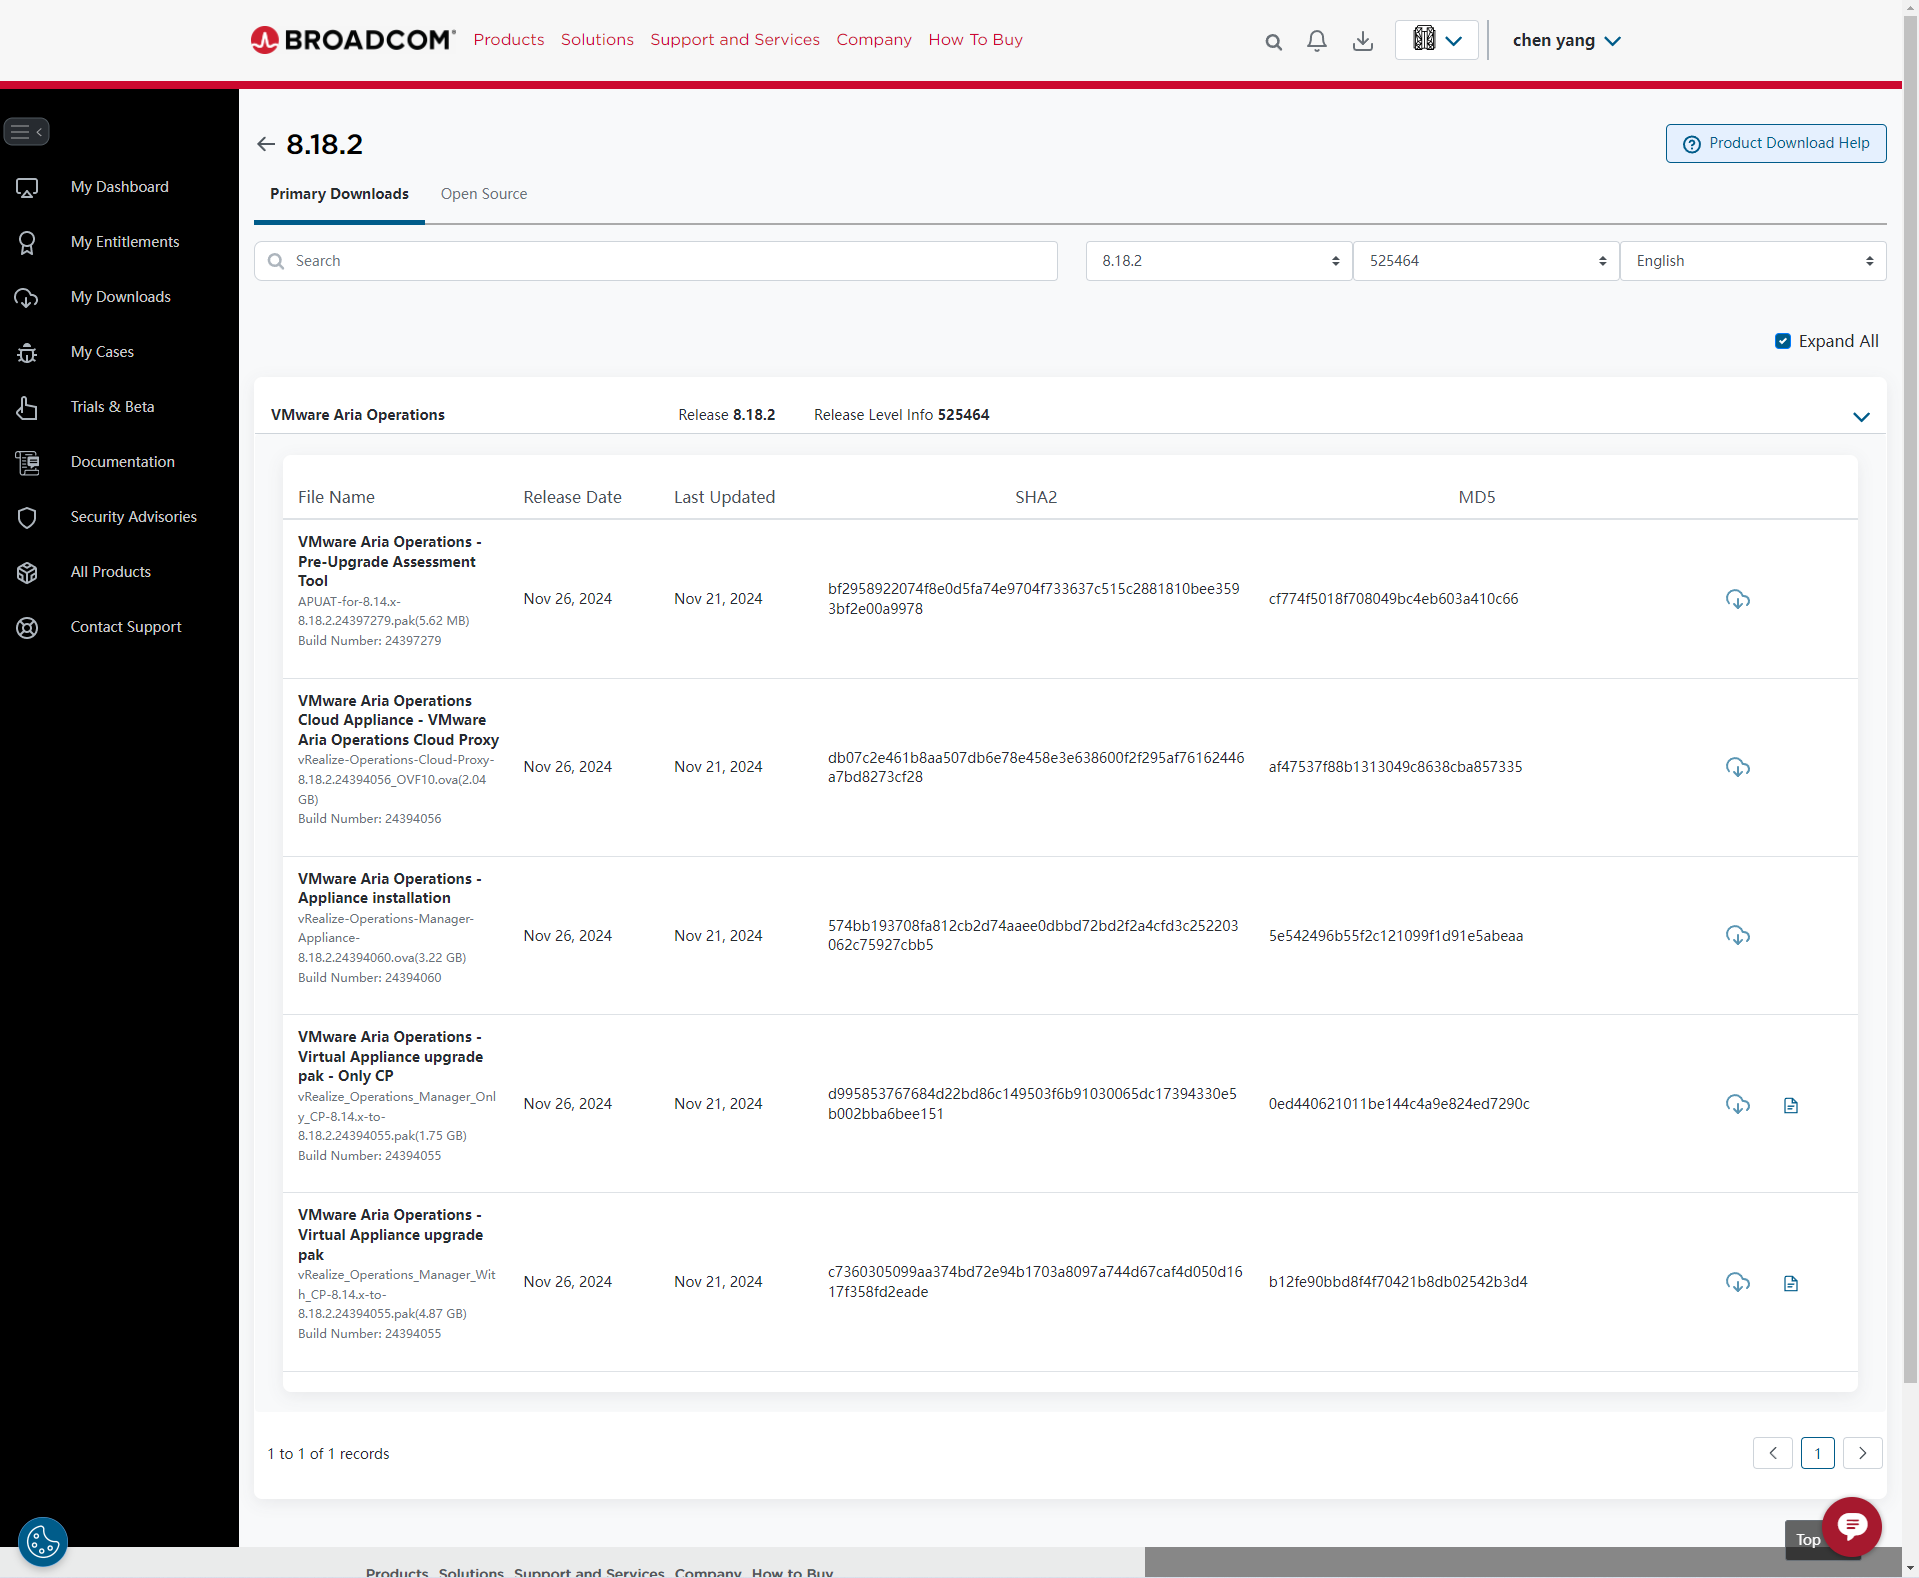Click the Search input field
The width and height of the screenshot is (1919, 1578).
[656, 261]
